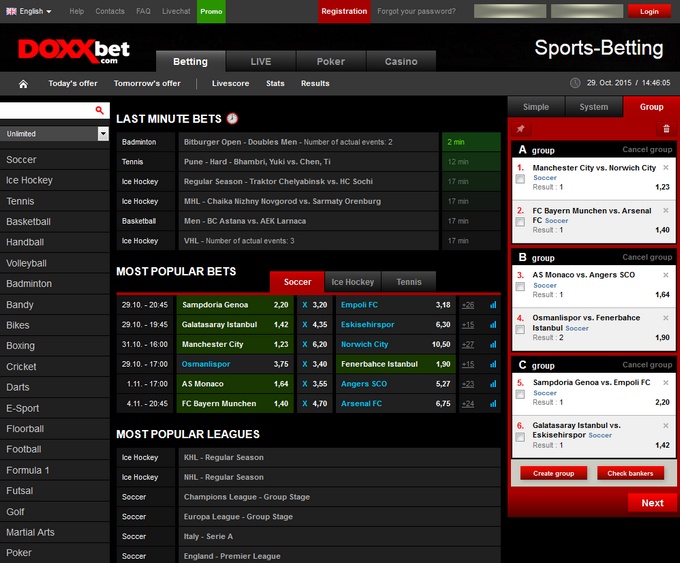Open the English language dropdown

29,11
